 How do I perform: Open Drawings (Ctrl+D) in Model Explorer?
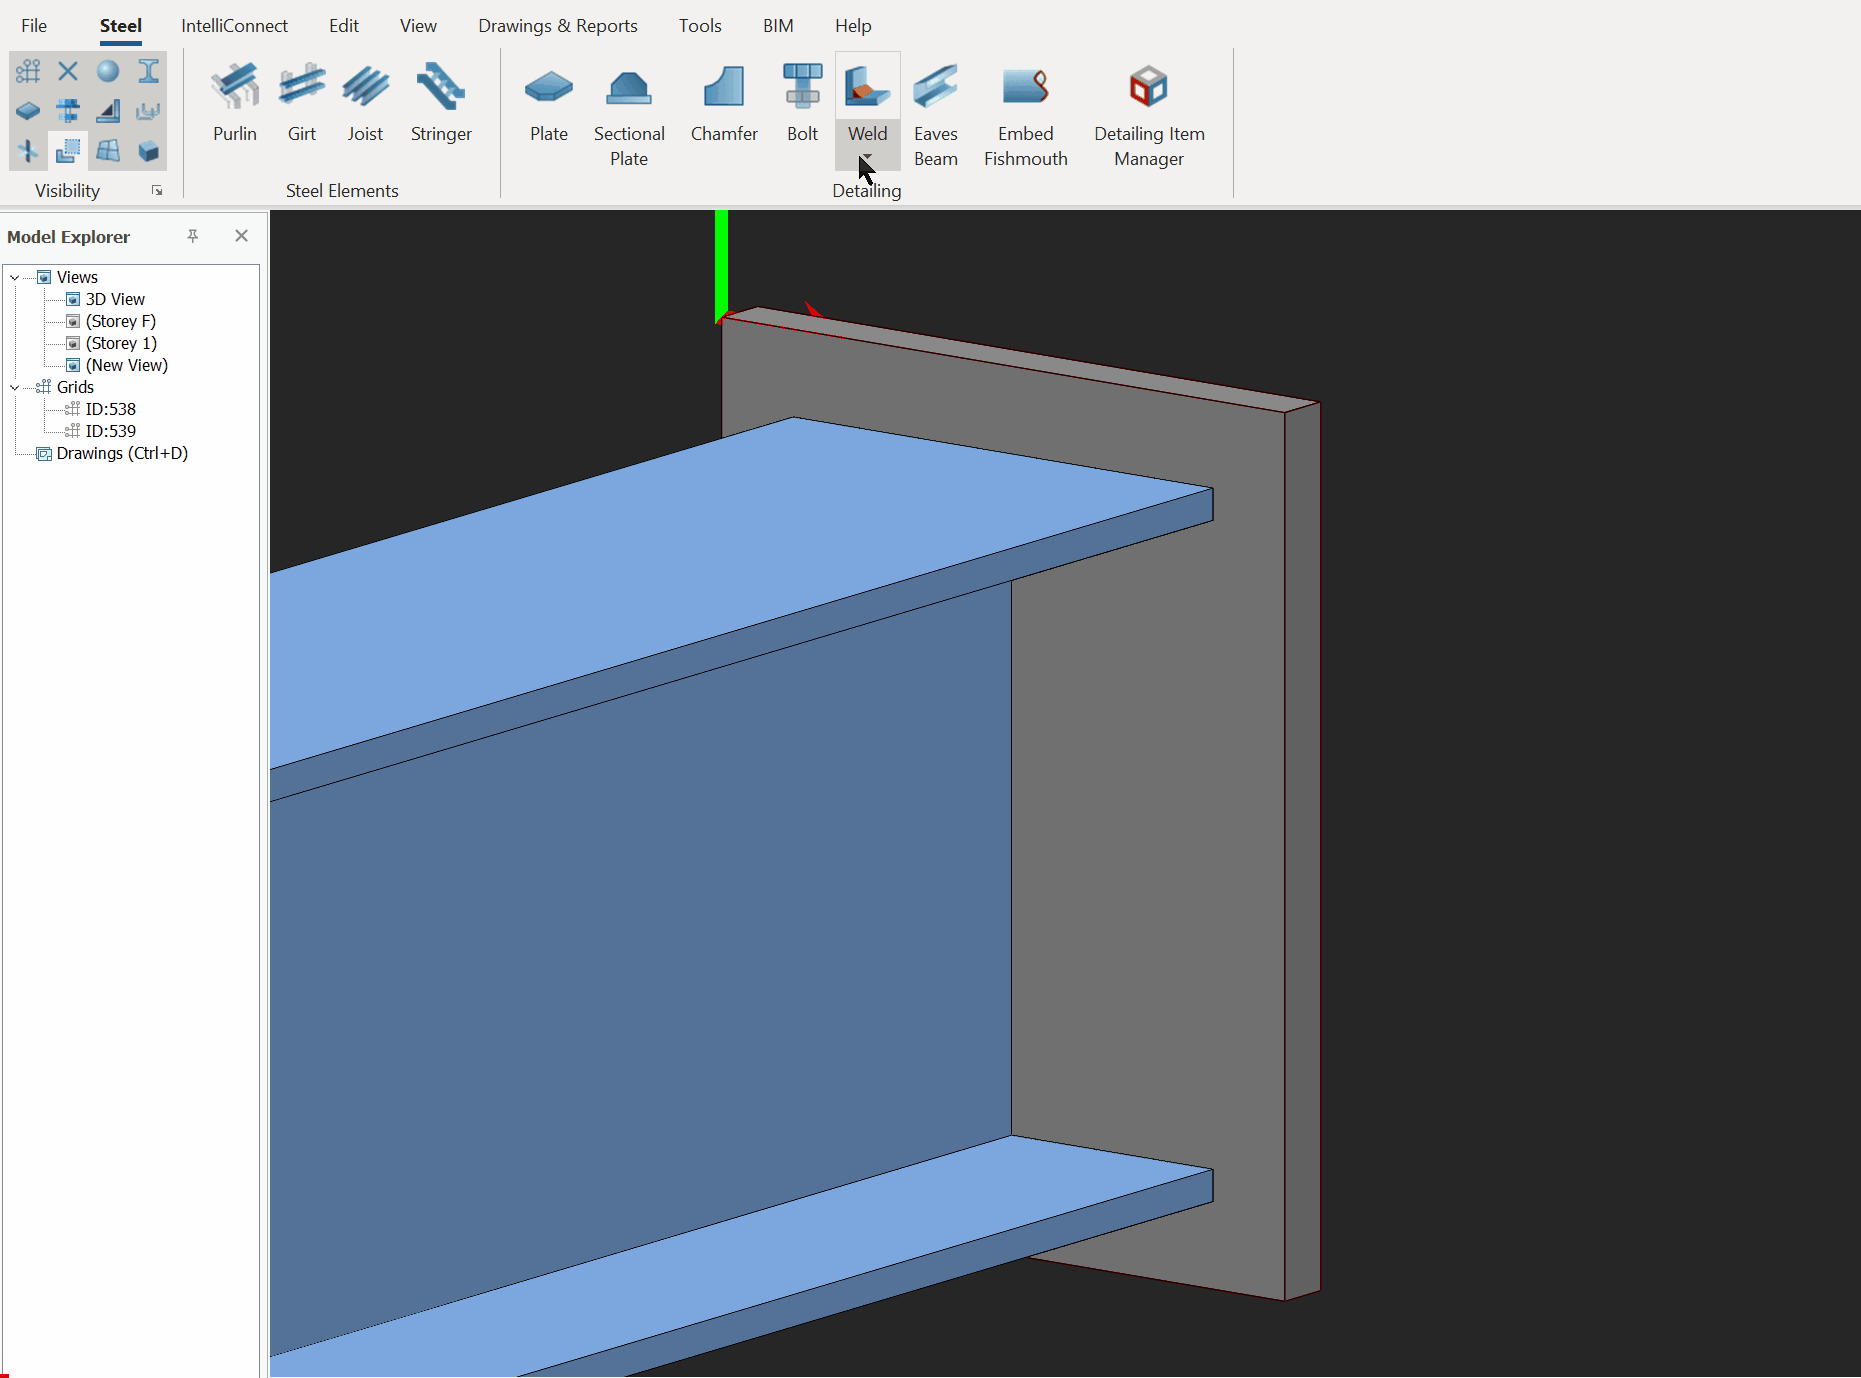(121, 454)
